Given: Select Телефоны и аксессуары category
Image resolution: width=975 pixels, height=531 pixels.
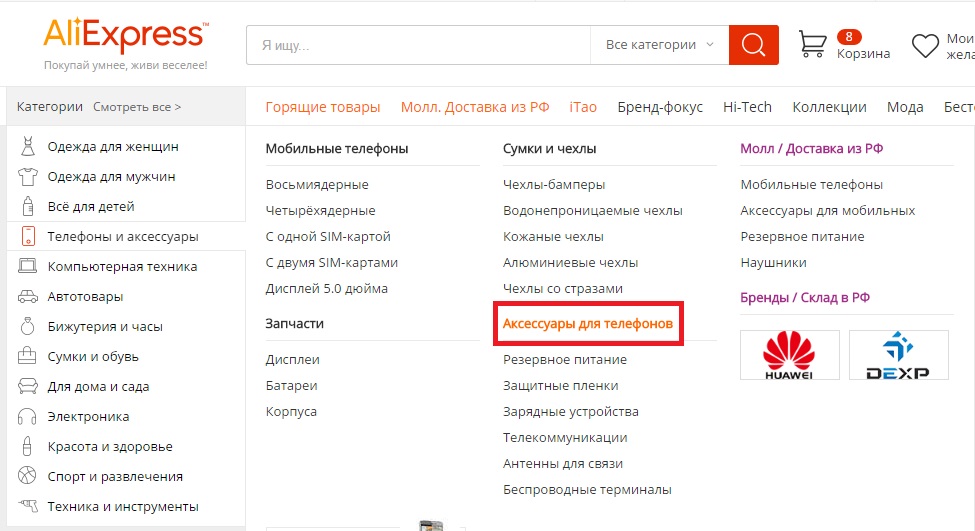Looking at the screenshot, I should [x=123, y=236].
